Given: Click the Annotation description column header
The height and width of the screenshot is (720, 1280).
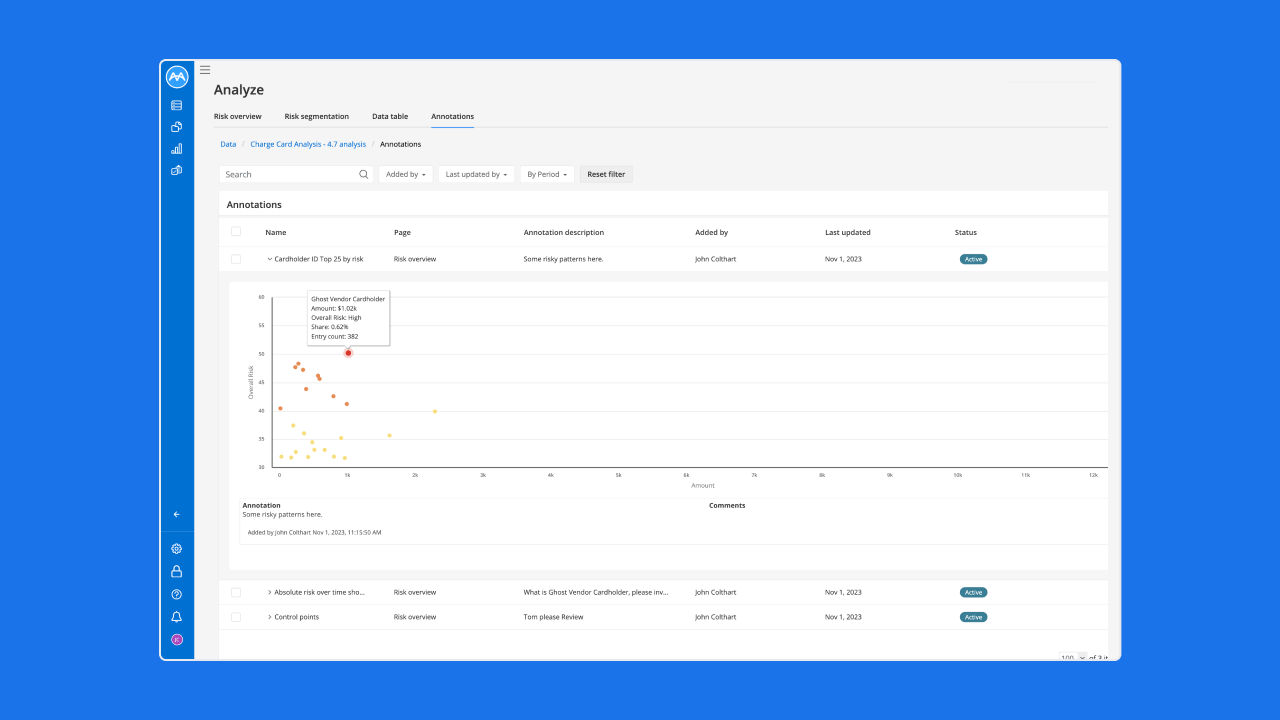Looking at the screenshot, I should click(x=564, y=233).
